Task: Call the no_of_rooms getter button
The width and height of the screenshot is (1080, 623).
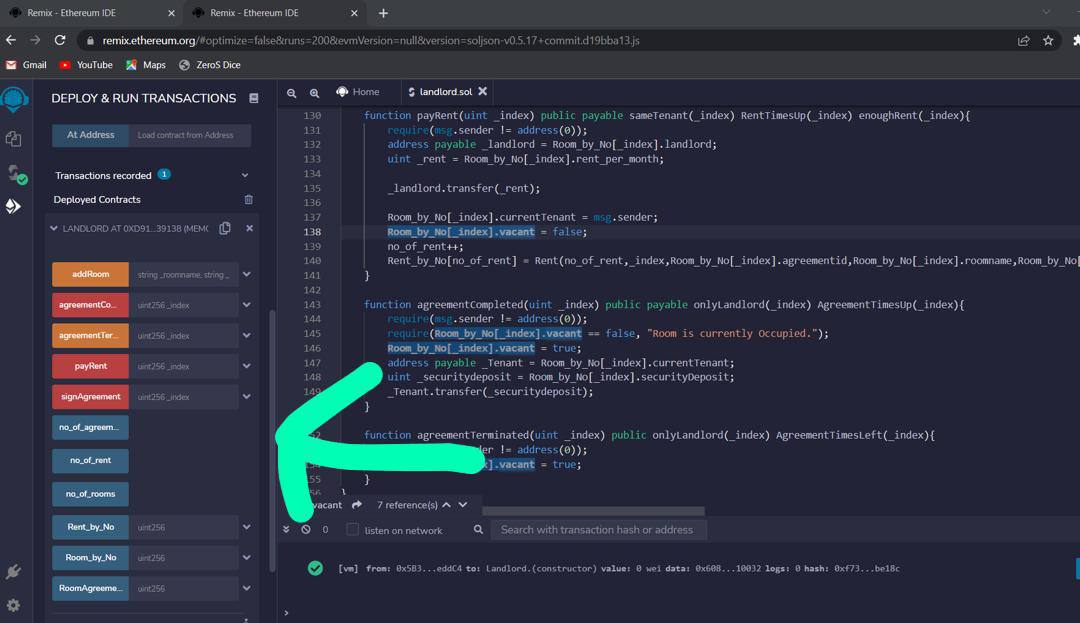Action: (90, 494)
